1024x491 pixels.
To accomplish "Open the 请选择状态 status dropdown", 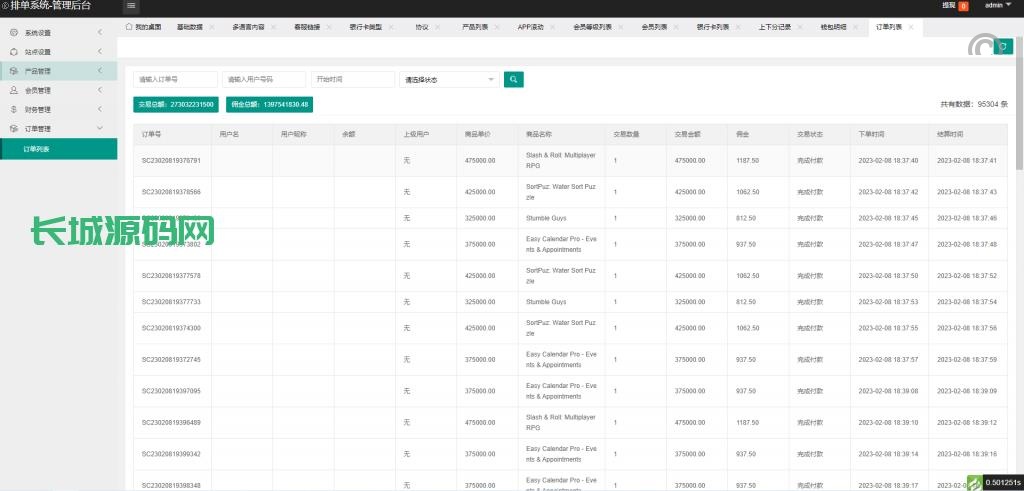I will pos(449,79).
